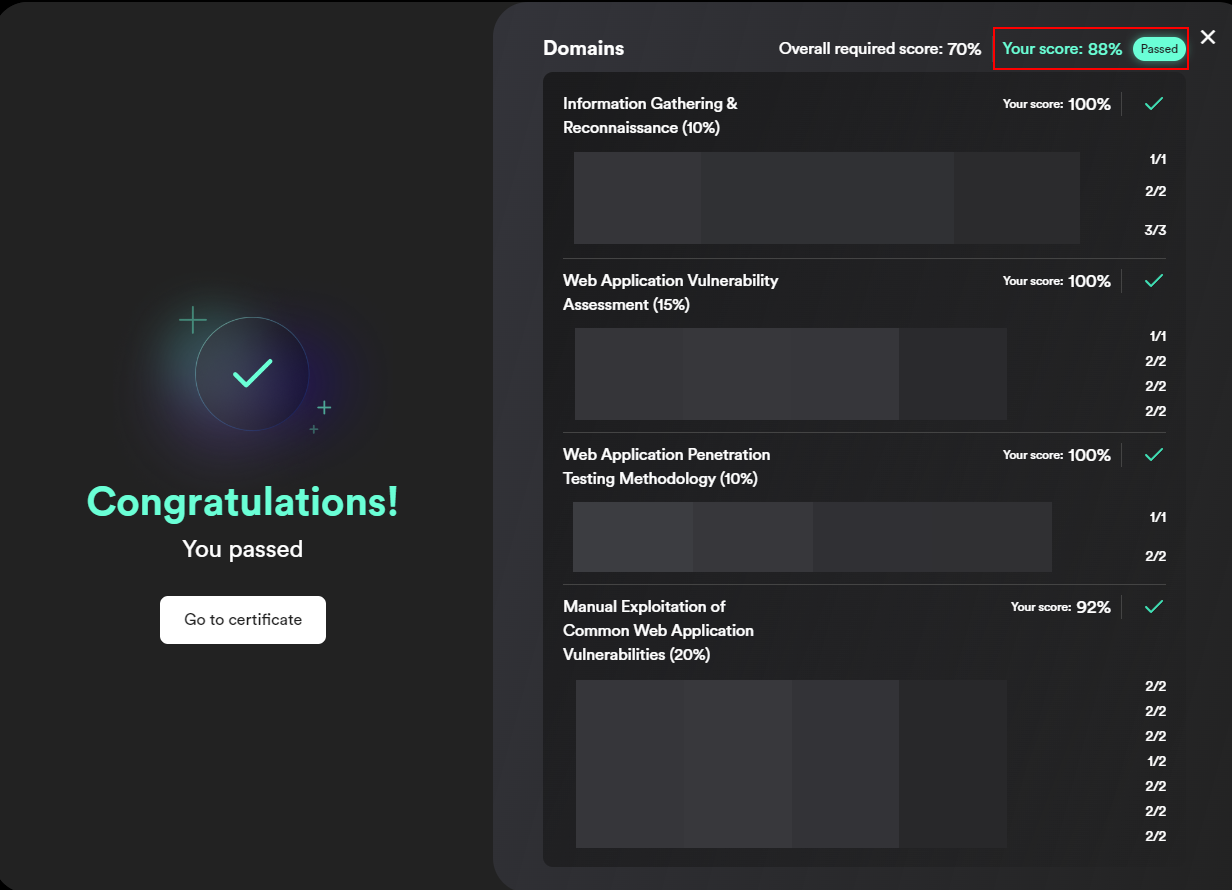1232x890 pixels.
Task: Click the checkmark beside Information Gathering & Reconnaissance
Action: point(1154,104)
